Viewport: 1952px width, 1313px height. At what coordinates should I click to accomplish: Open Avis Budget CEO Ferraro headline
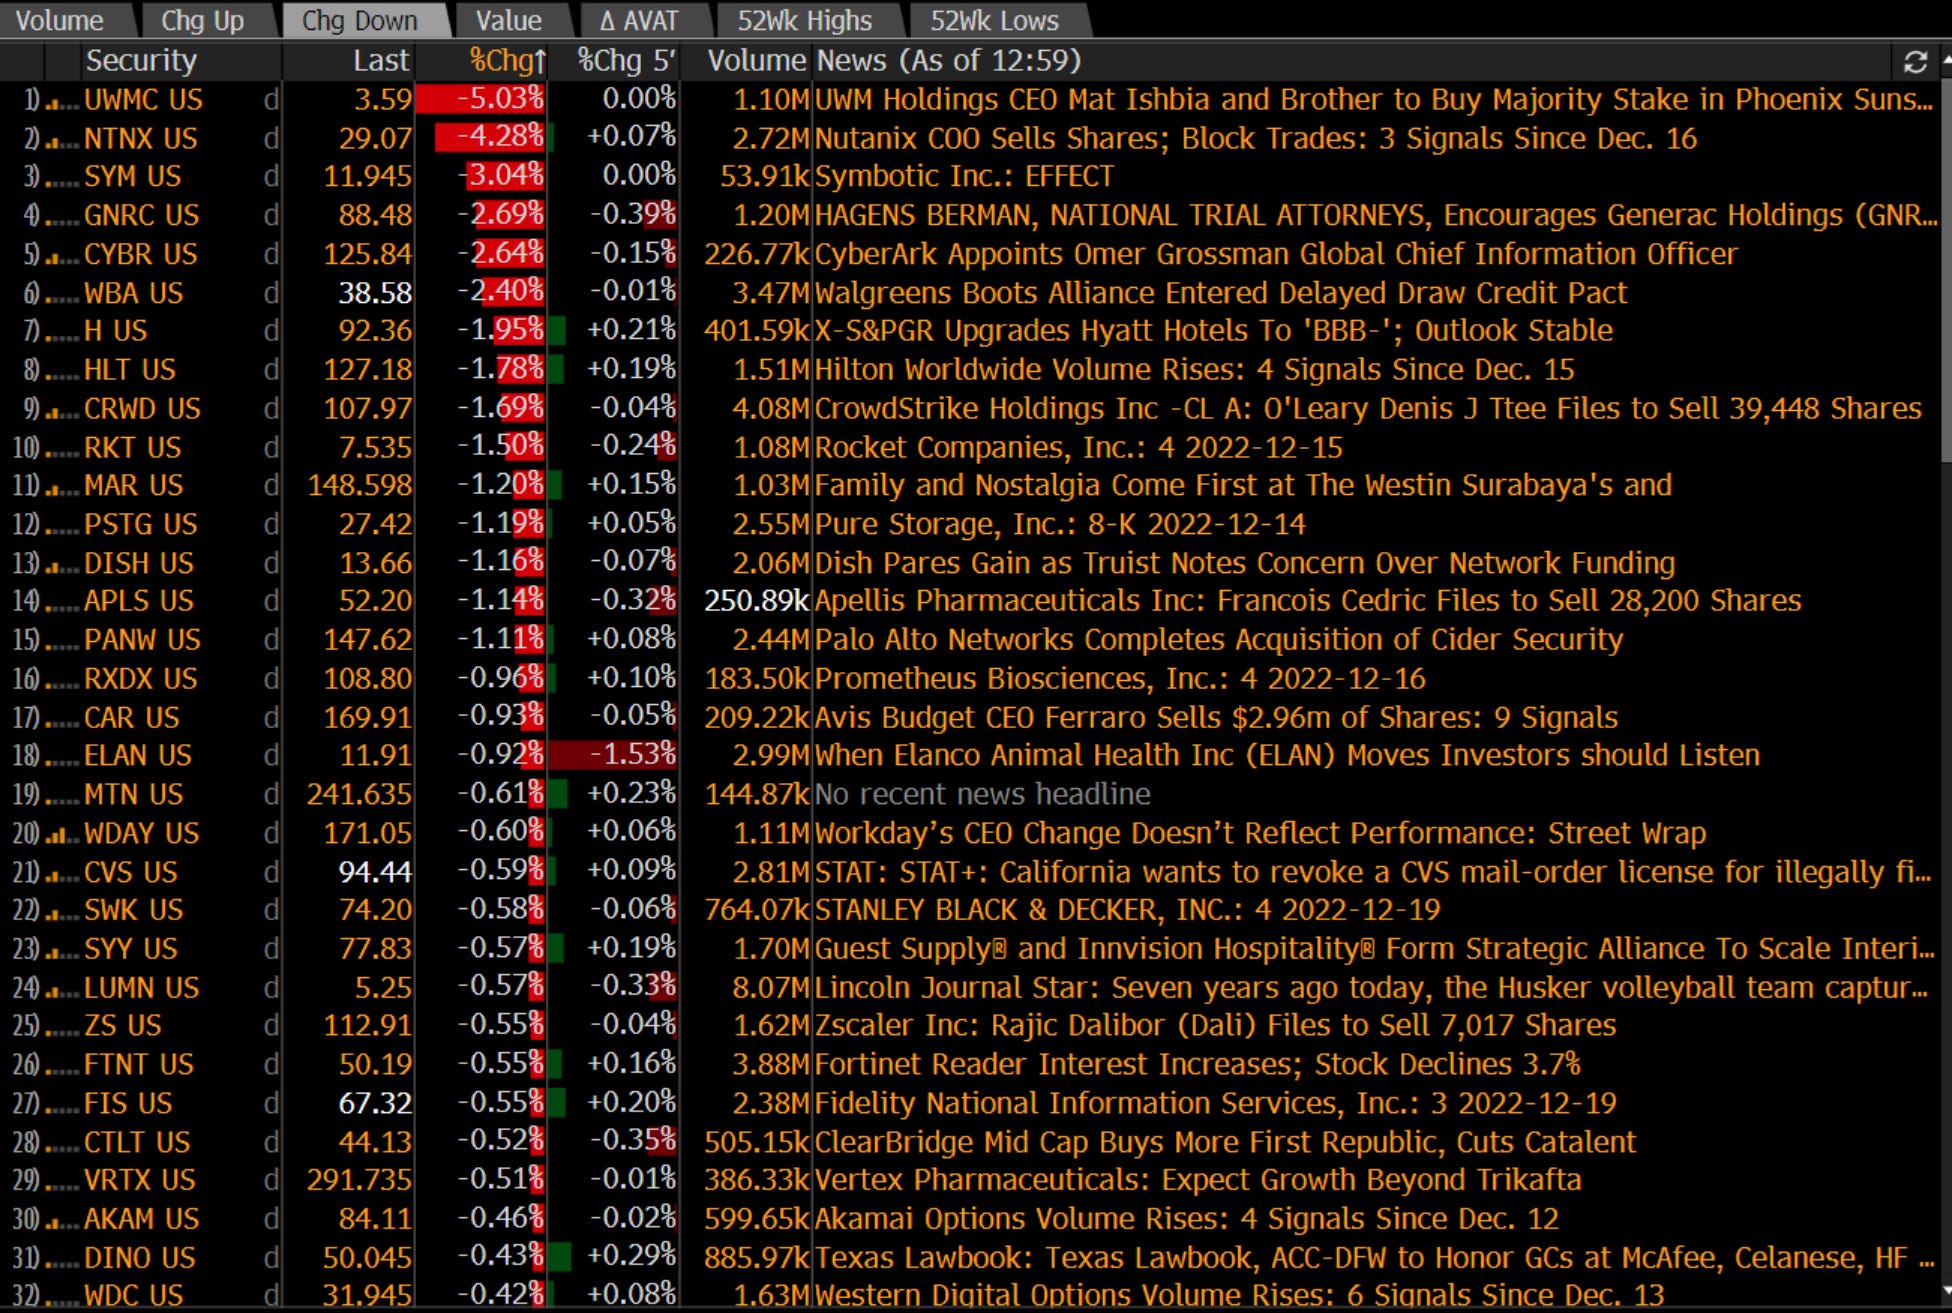point(1216,718)
